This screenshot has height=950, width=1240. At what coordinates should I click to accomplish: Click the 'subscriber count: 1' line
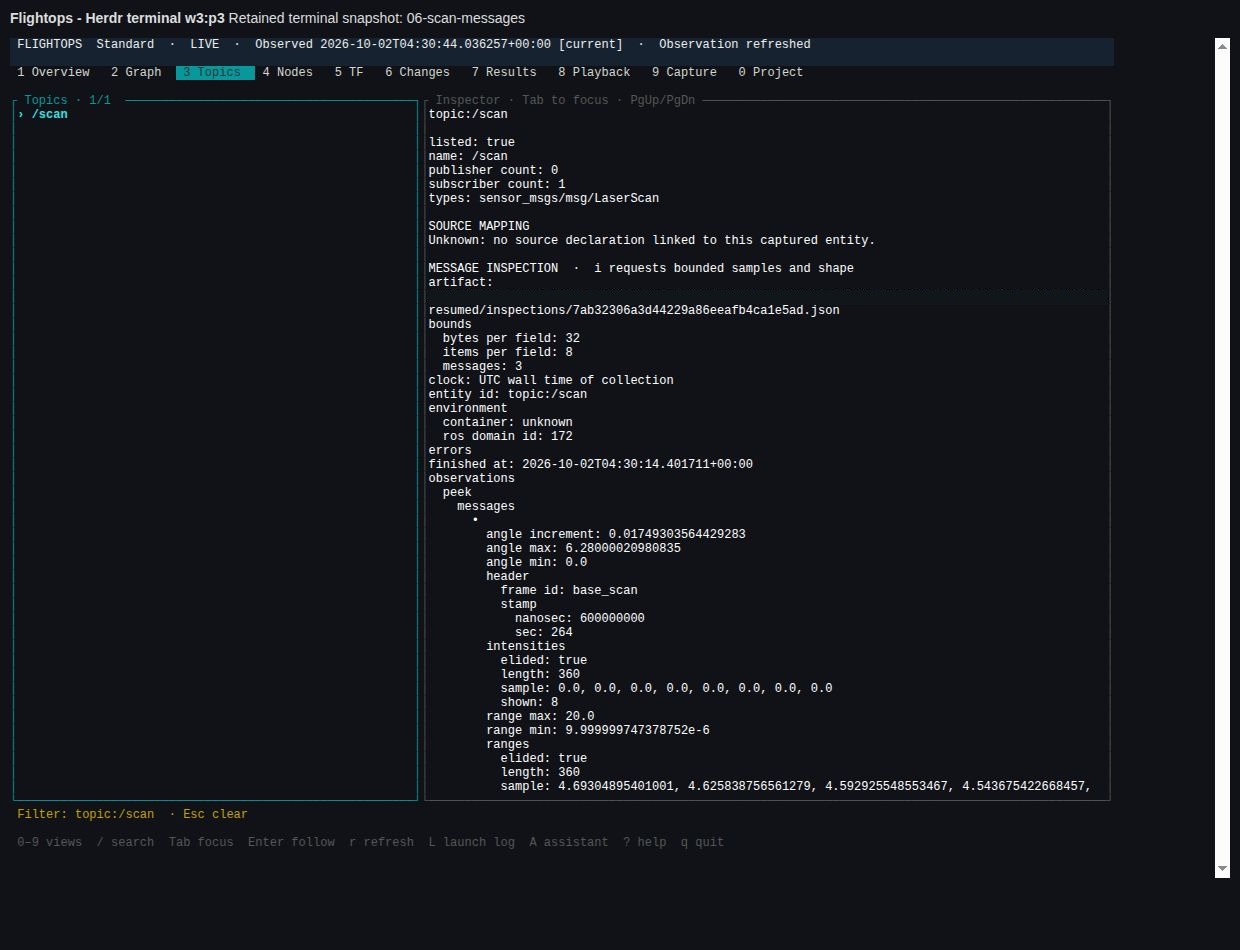point(497,184)
